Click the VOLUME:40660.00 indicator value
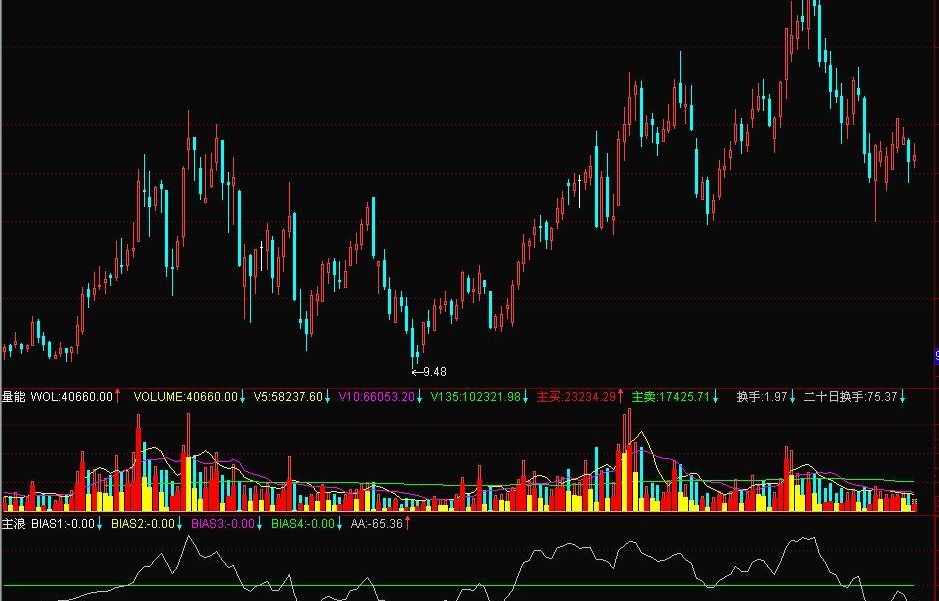 coord(186,396)
